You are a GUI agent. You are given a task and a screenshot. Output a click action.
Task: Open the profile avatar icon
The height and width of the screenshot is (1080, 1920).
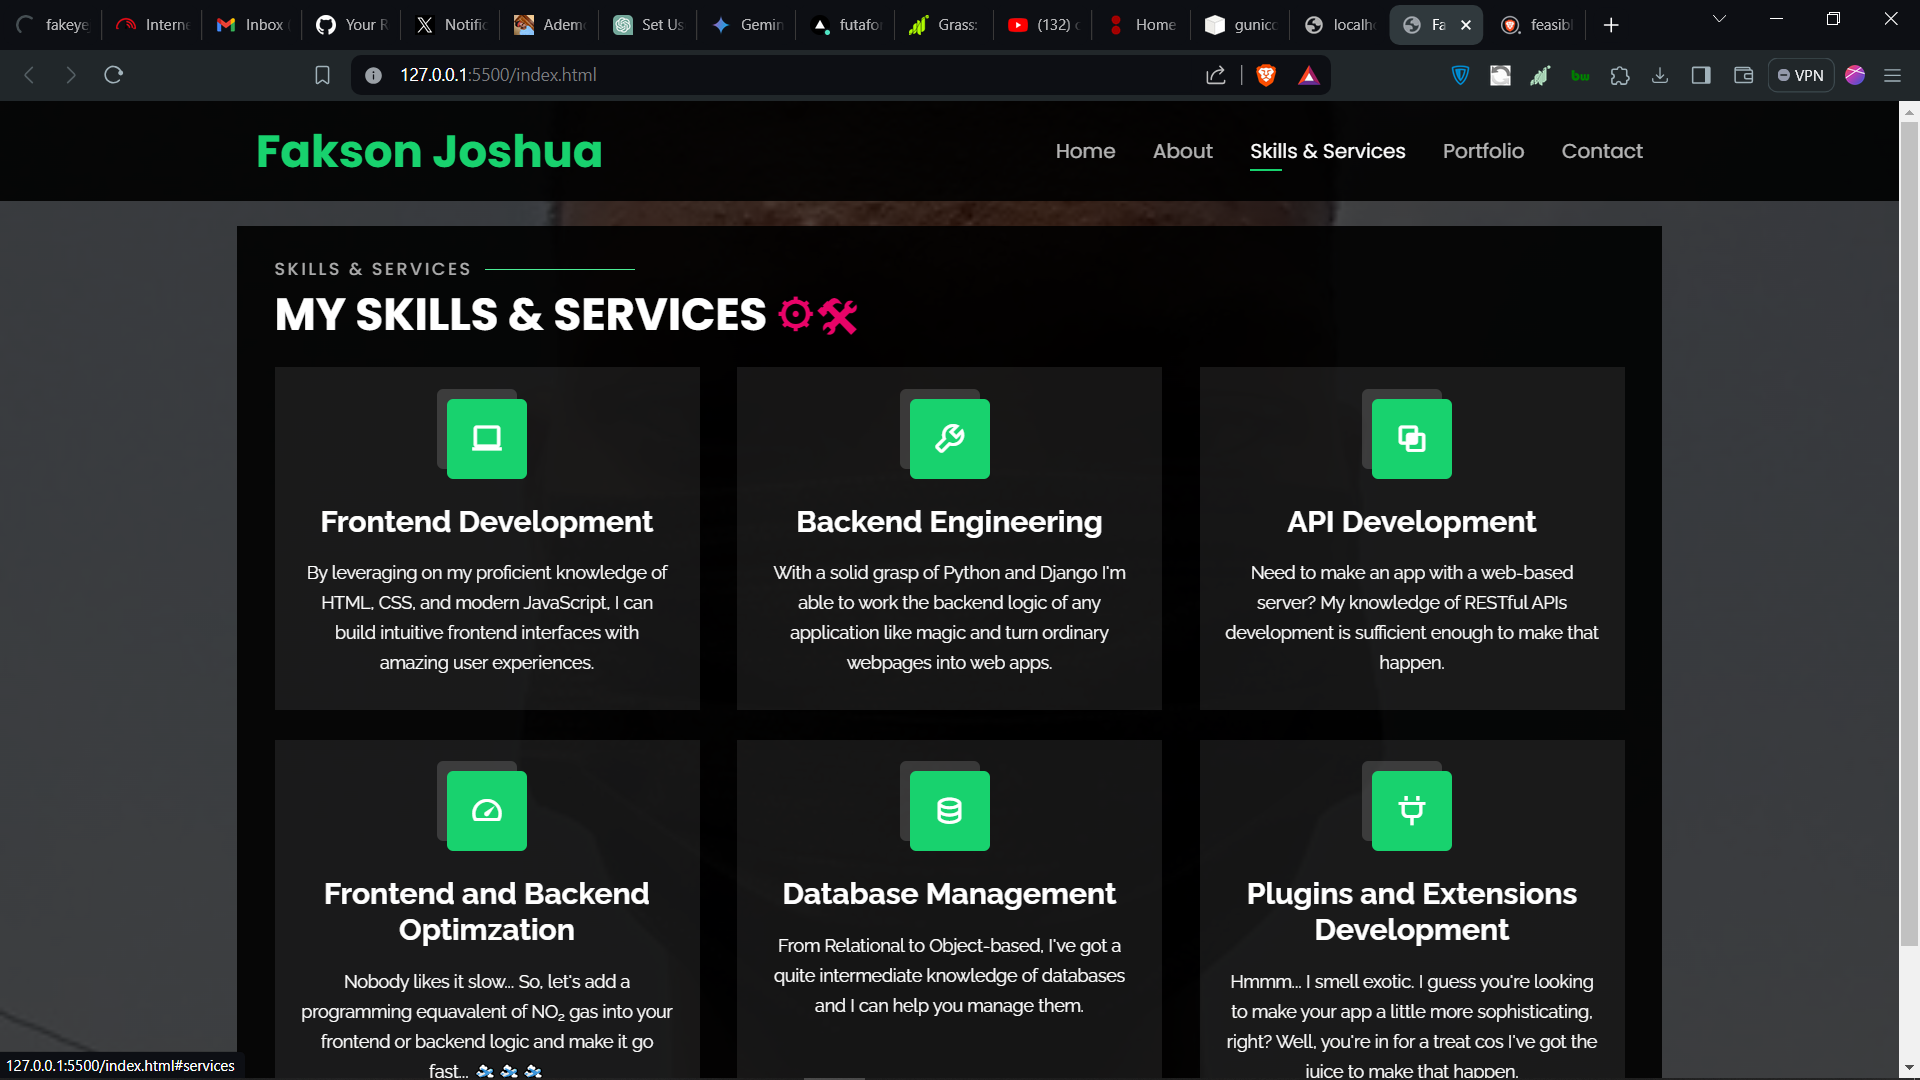[x=1855, y=75]
